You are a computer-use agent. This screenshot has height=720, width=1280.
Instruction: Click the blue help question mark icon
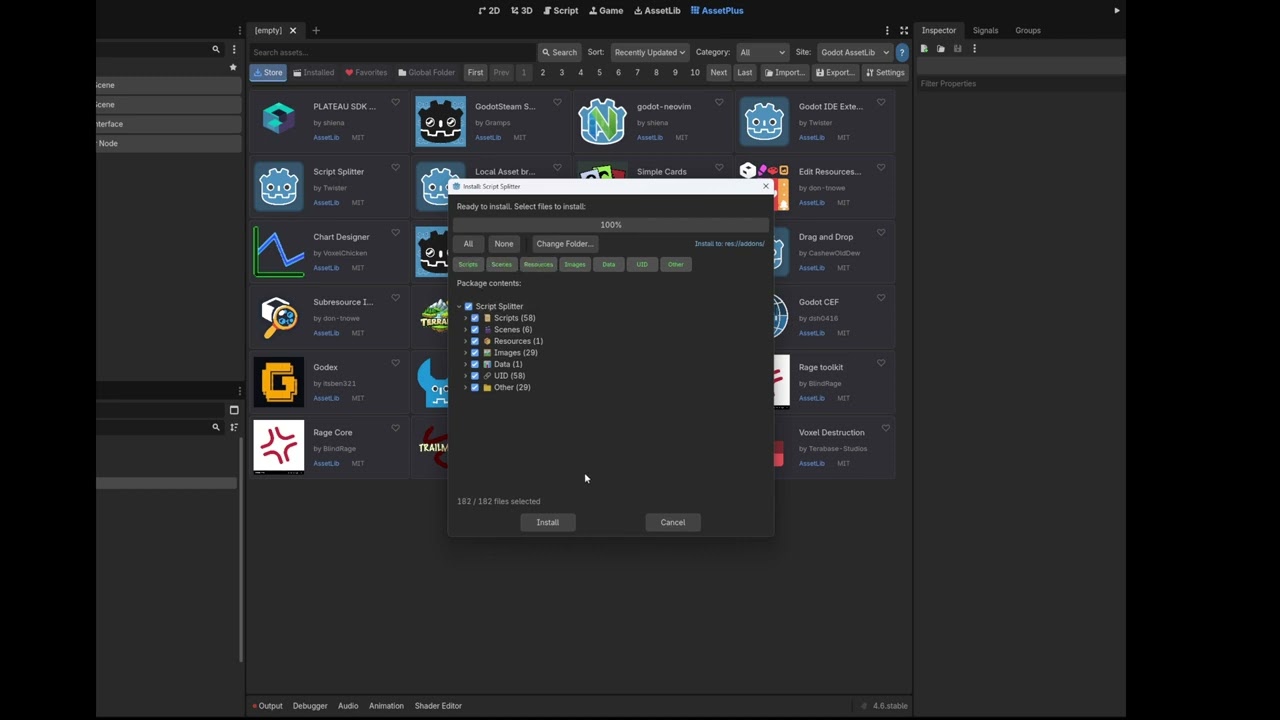pos(902,52)
